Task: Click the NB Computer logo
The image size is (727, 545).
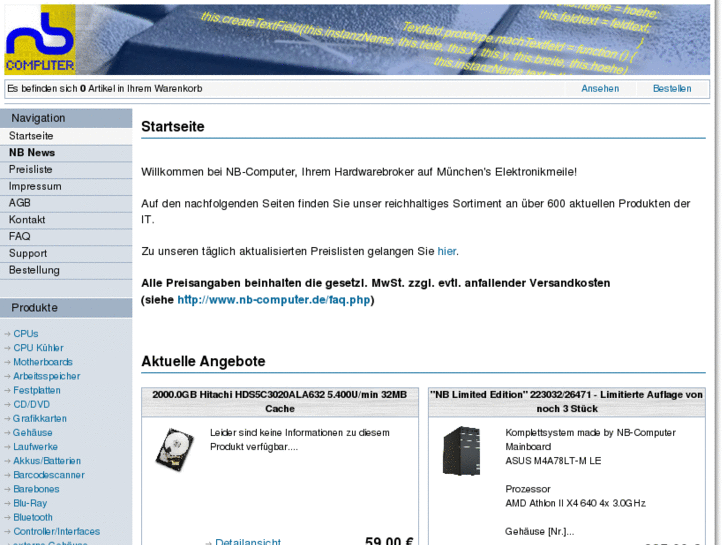Action: point(40,40)
